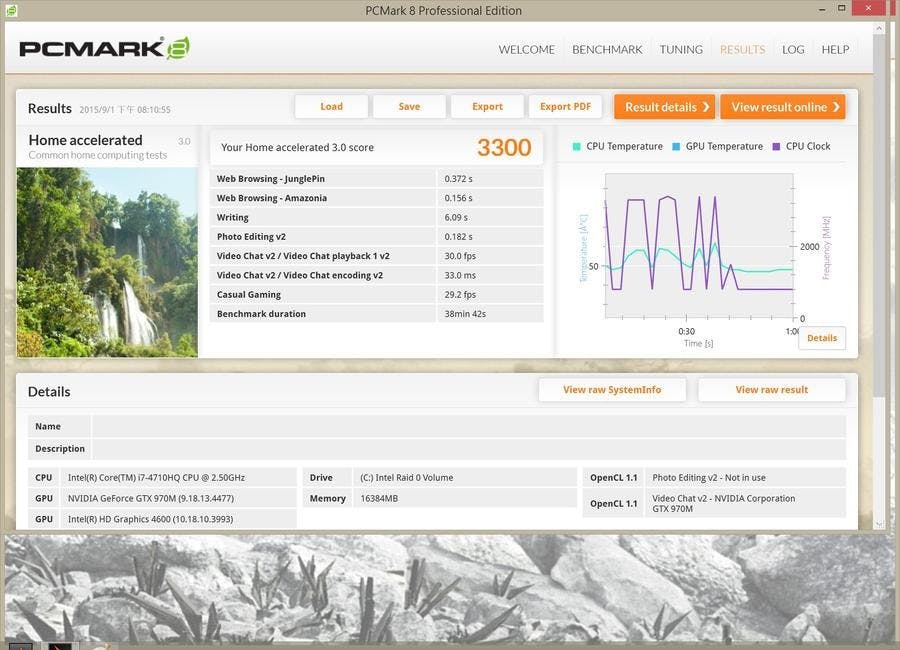The width and height of the screenshot is (900, 650).
Task: Open the HELP tab
Action: [x=835, y=49]
